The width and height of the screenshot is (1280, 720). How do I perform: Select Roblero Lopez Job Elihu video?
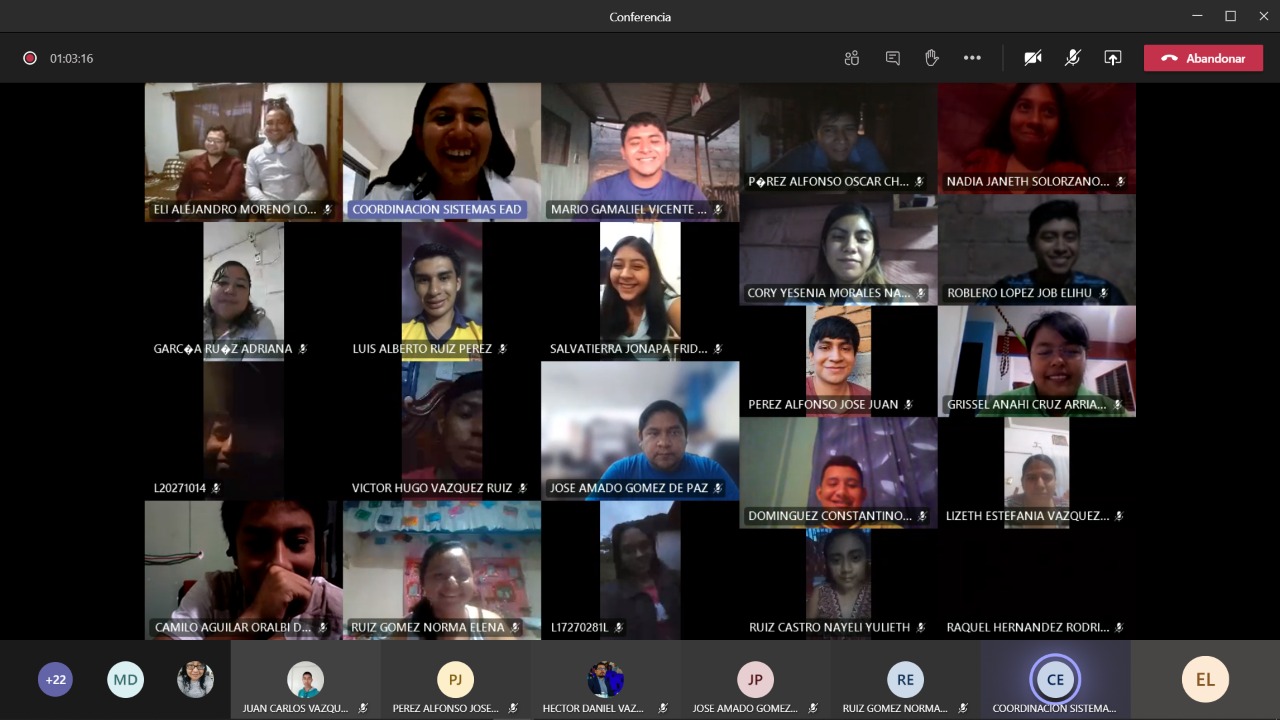(1037, 250)
